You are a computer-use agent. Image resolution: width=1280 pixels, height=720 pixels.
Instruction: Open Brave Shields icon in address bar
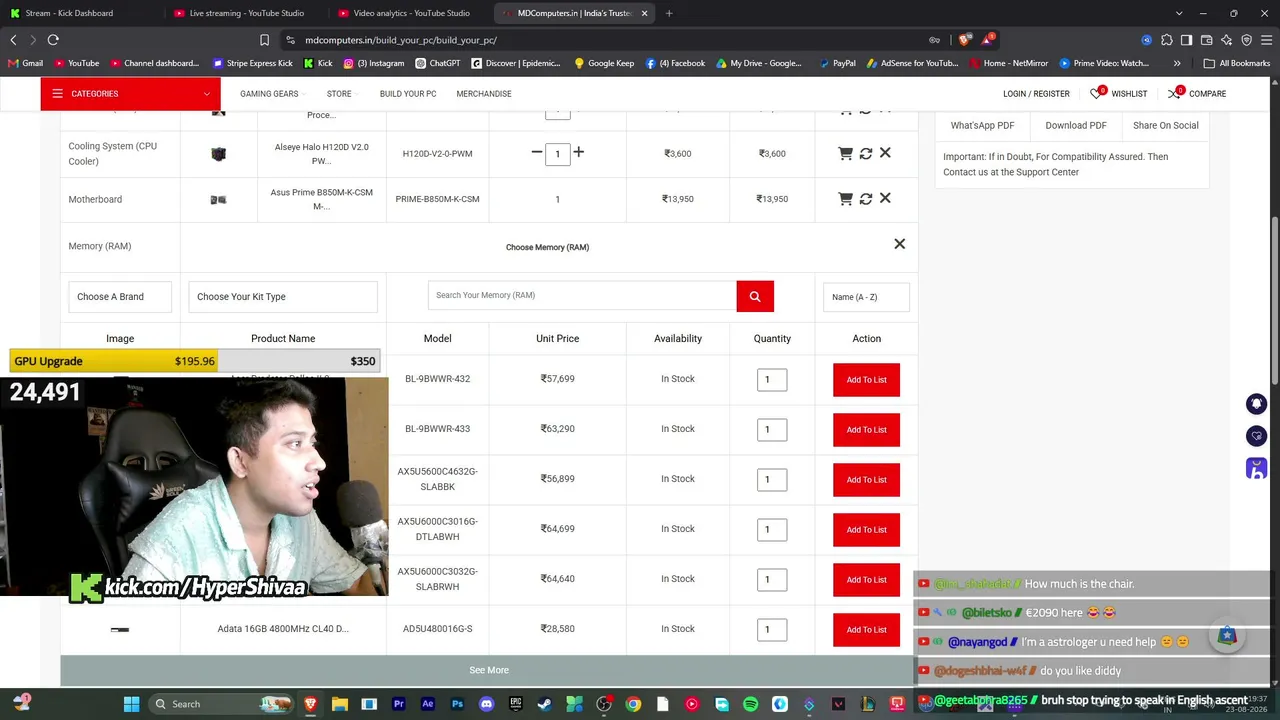(964, 40)
